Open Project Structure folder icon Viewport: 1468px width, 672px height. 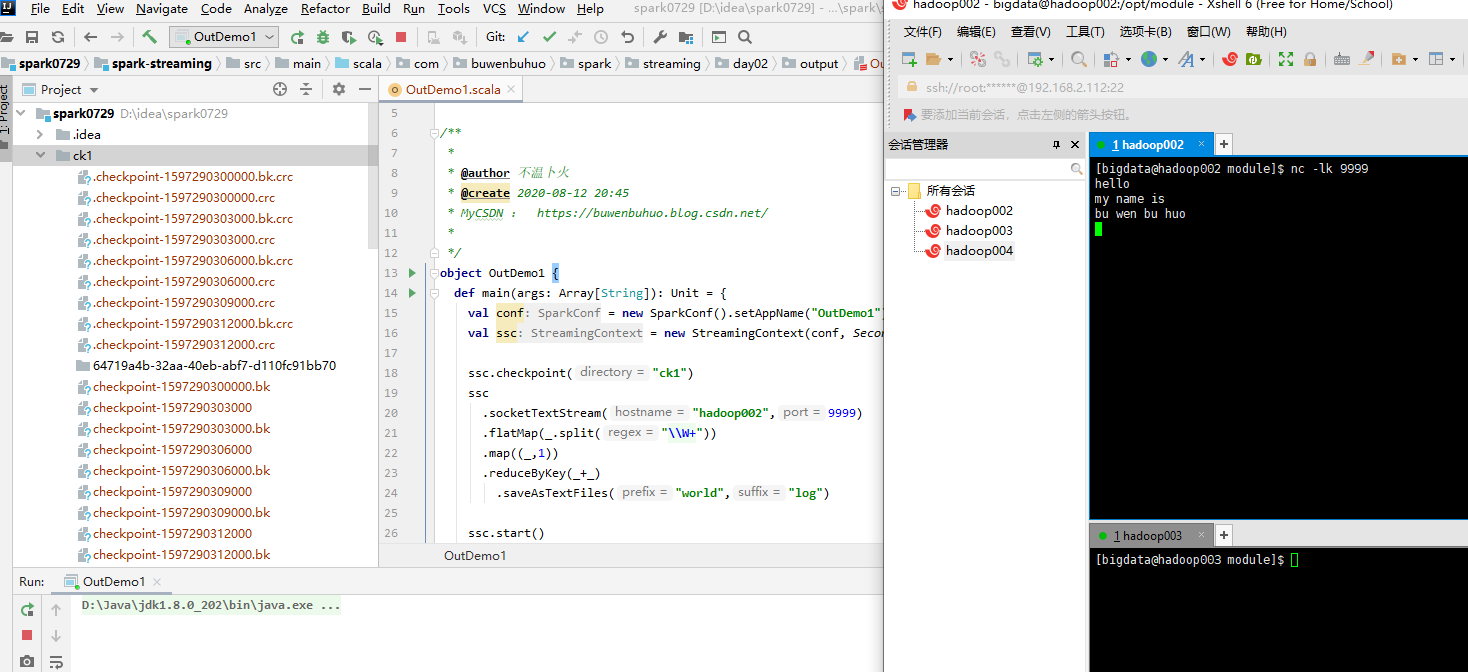686,37
